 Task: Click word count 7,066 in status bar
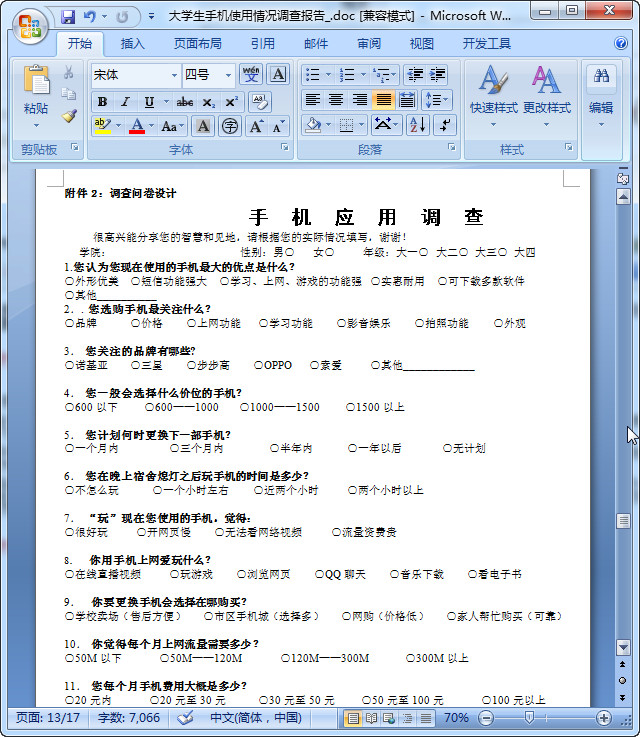129,718
